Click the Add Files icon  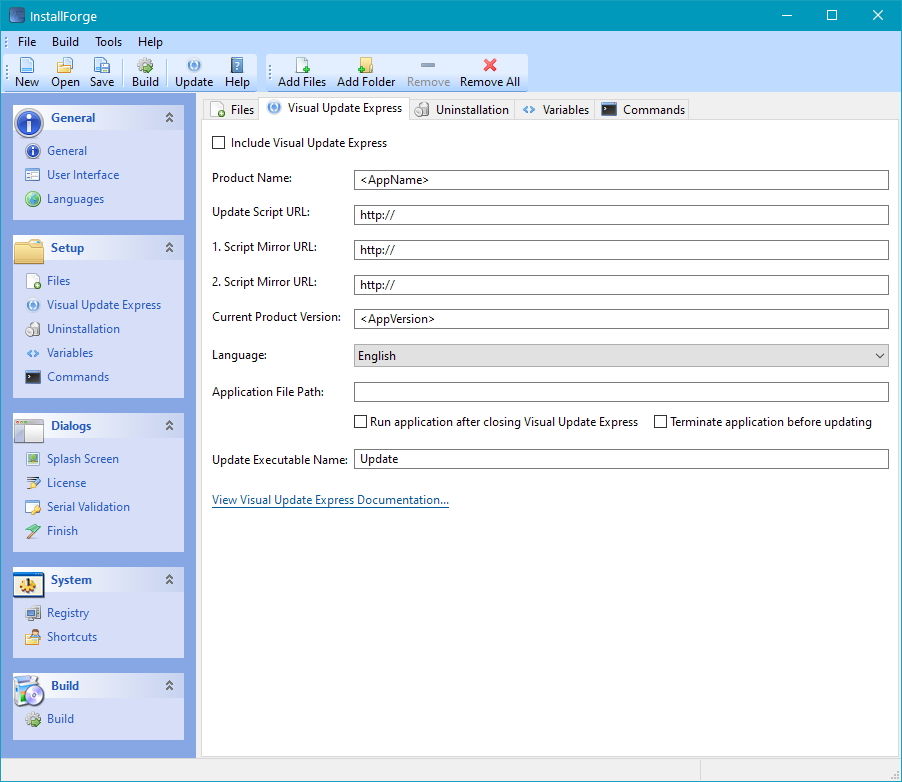tap(299, 71)
